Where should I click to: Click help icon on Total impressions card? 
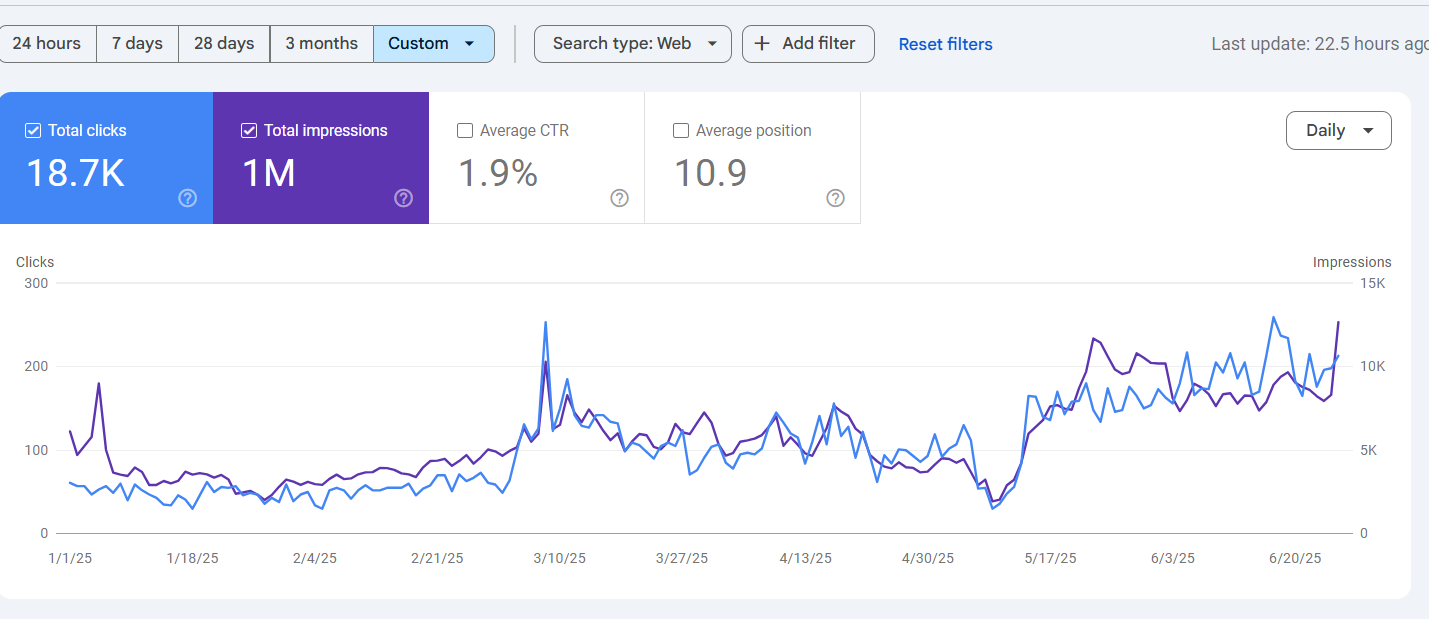(403, 198)
